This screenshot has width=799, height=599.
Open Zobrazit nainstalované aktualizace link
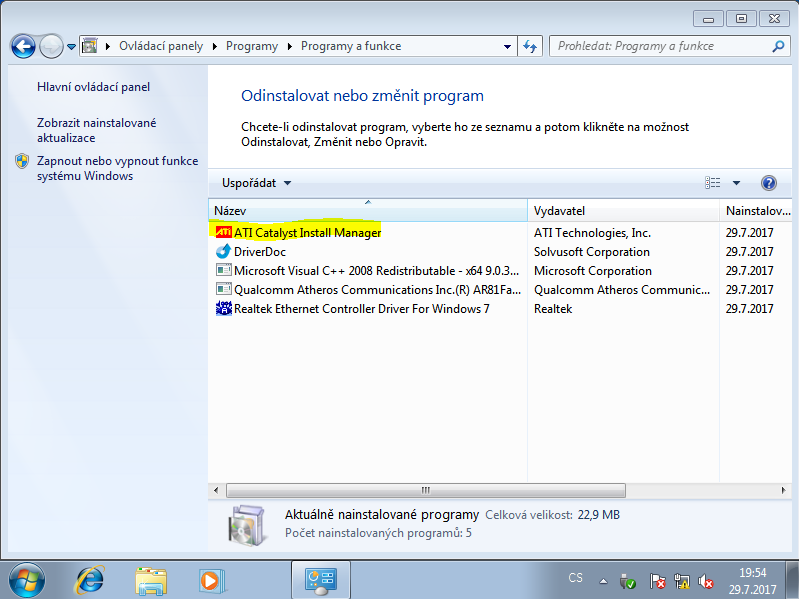96,130
